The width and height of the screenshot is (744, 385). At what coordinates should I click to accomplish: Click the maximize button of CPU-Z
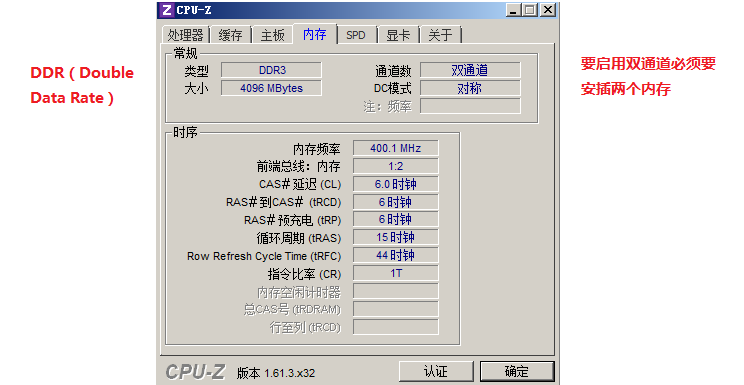(530, 10)
